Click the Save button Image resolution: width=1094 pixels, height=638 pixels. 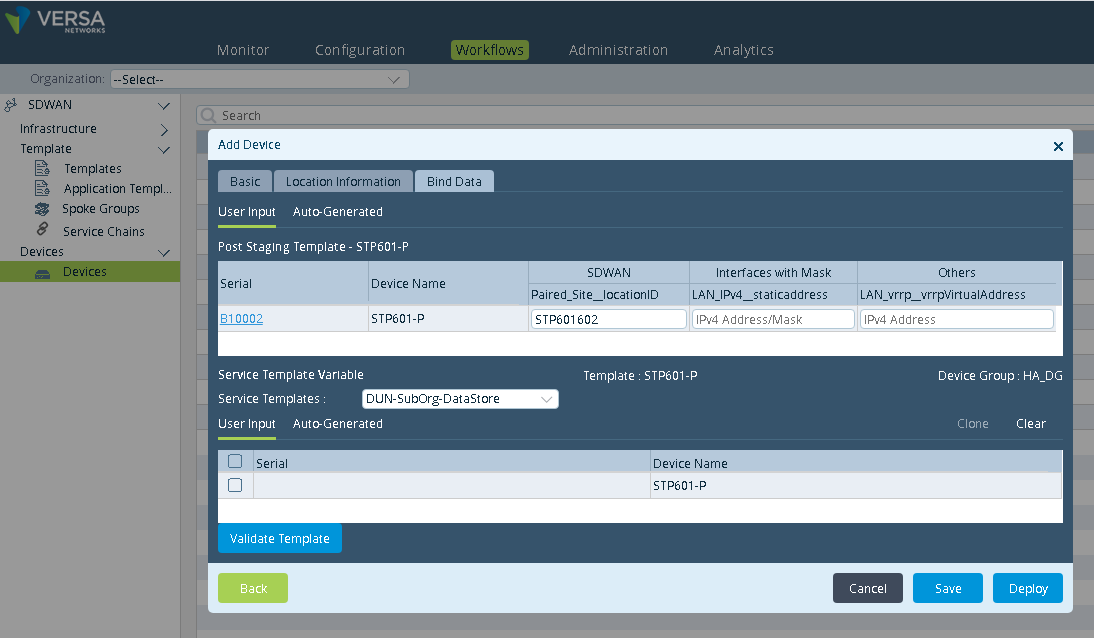pyautogui.click(x=948, y=588)
